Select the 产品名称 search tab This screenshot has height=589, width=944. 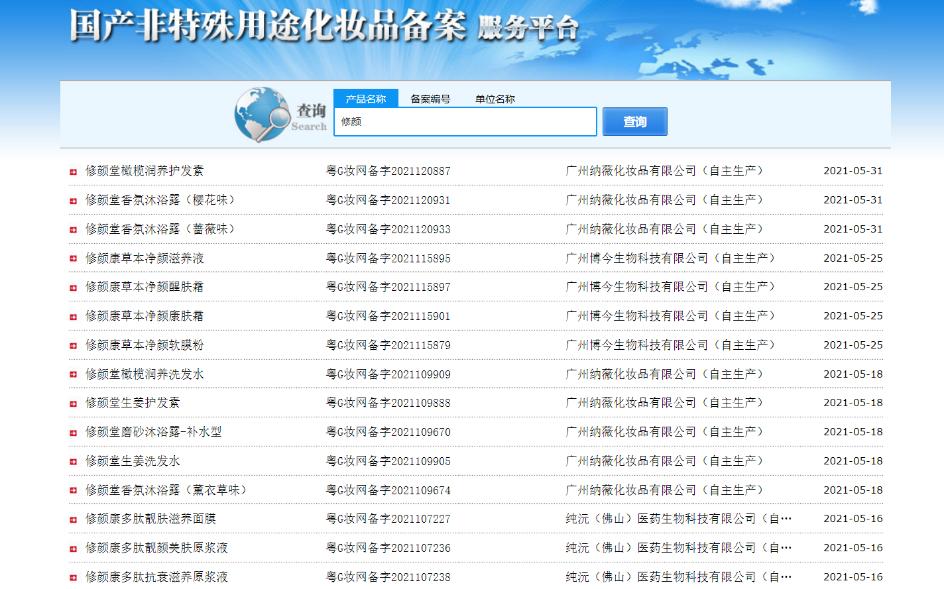(365, 99)
